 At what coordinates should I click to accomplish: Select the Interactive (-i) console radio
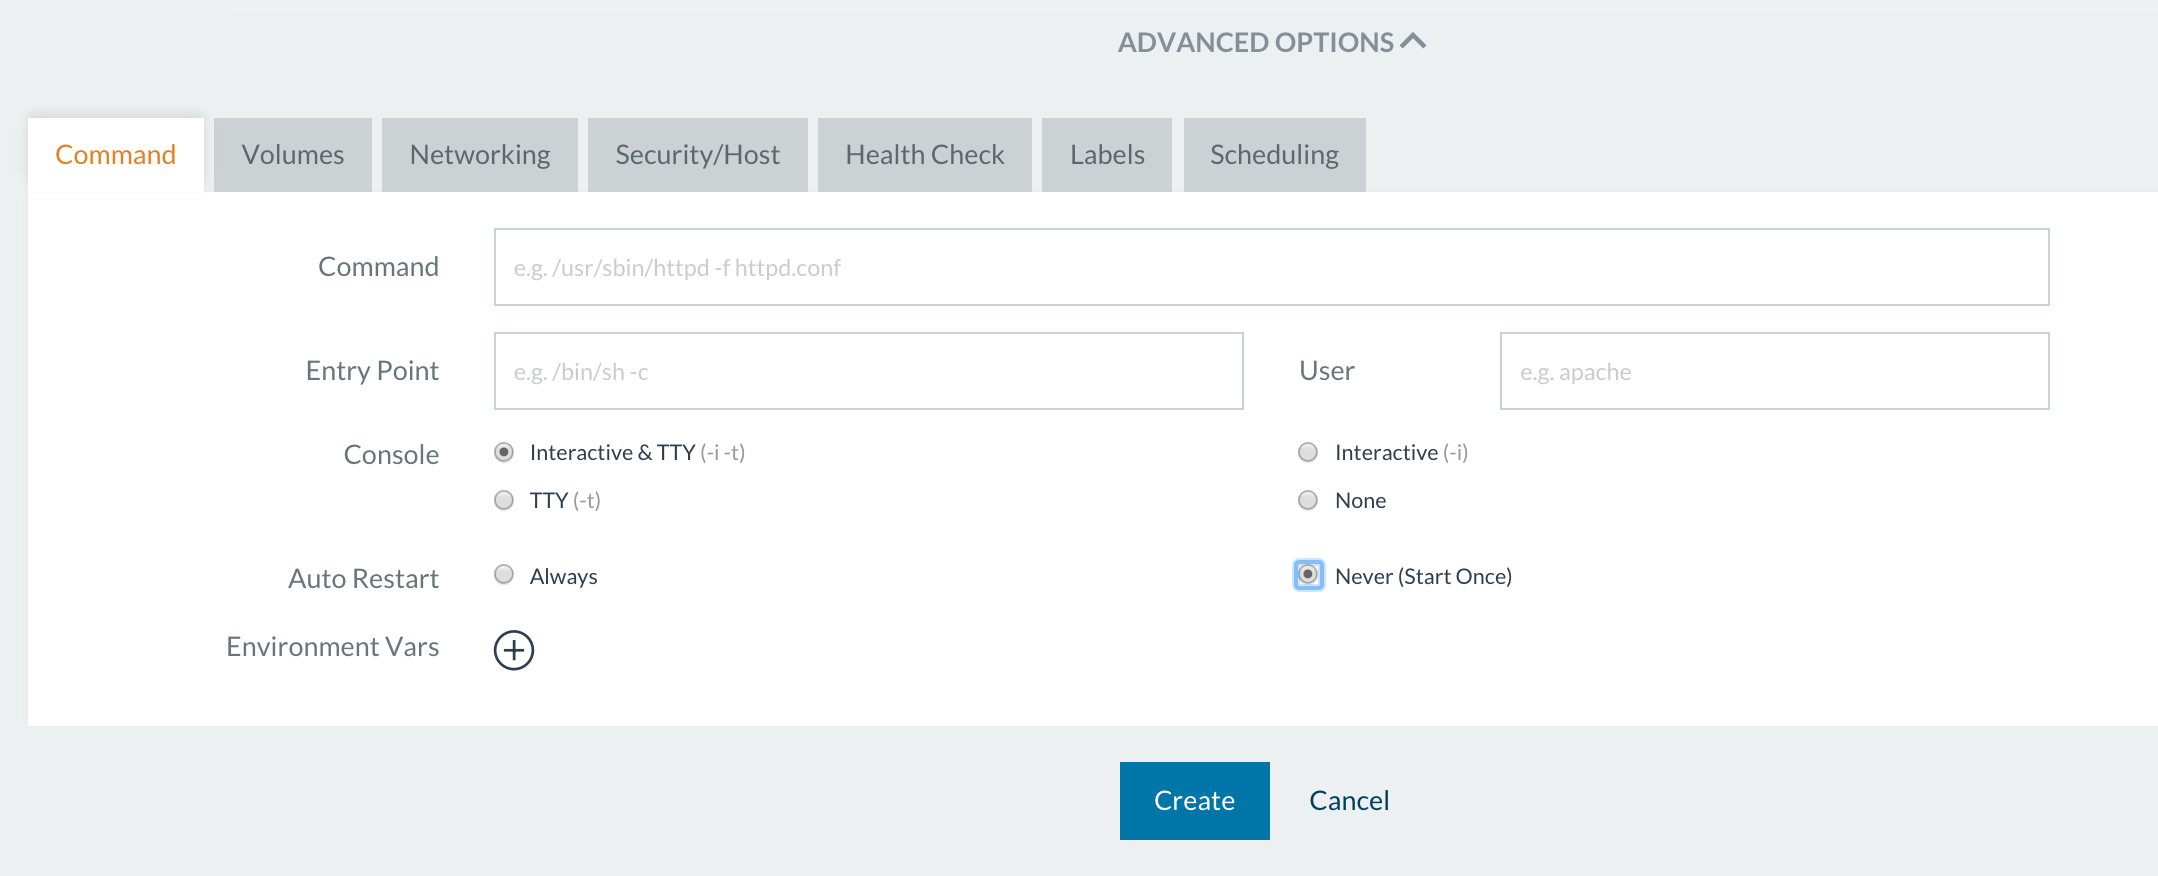pyautogui.click(x=1307, y=452)
